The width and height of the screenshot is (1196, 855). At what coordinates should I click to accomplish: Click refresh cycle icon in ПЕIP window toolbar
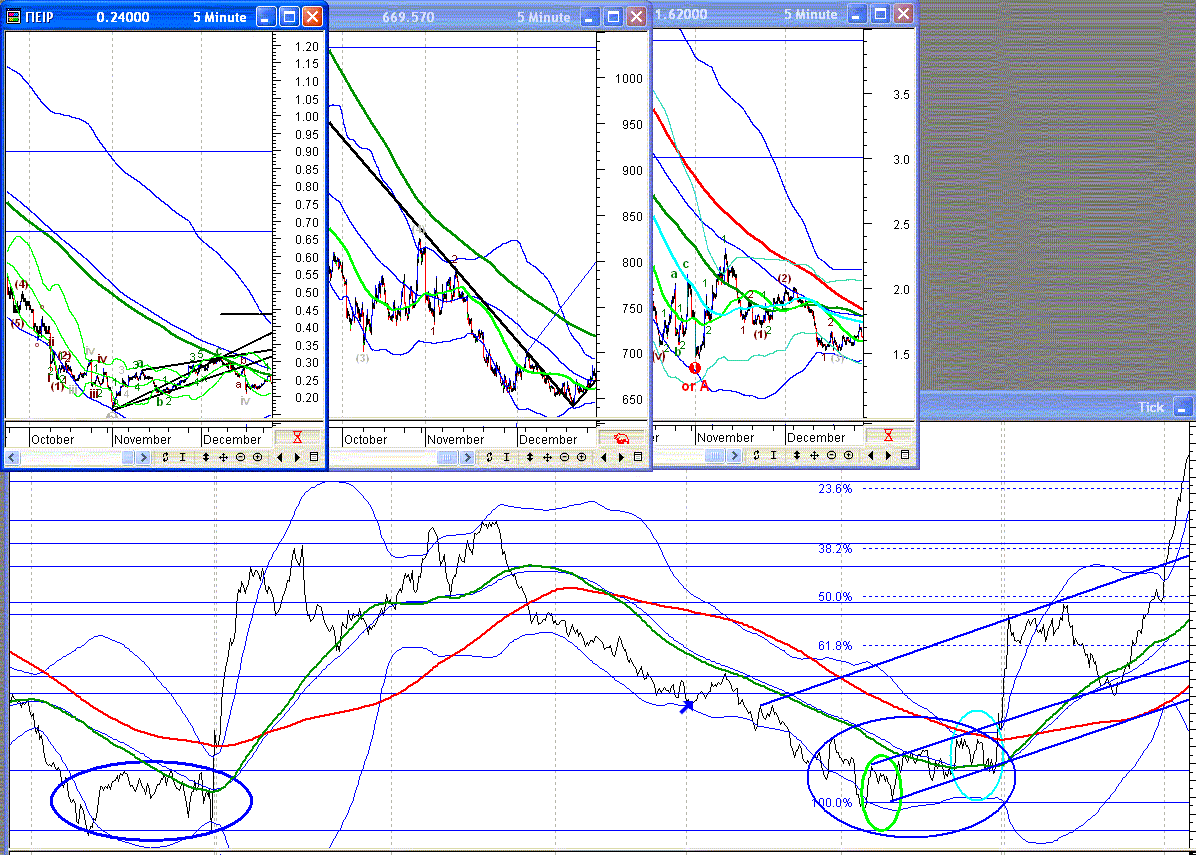point(165,458)
